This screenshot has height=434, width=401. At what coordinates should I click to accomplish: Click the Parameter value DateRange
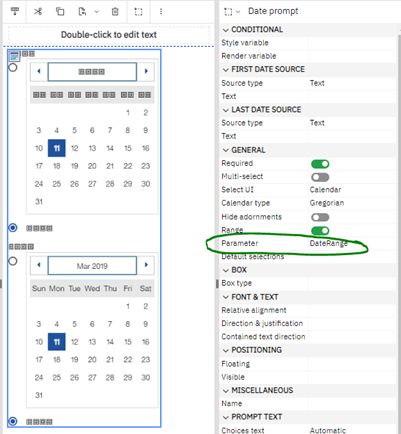[x=329, y=243]
